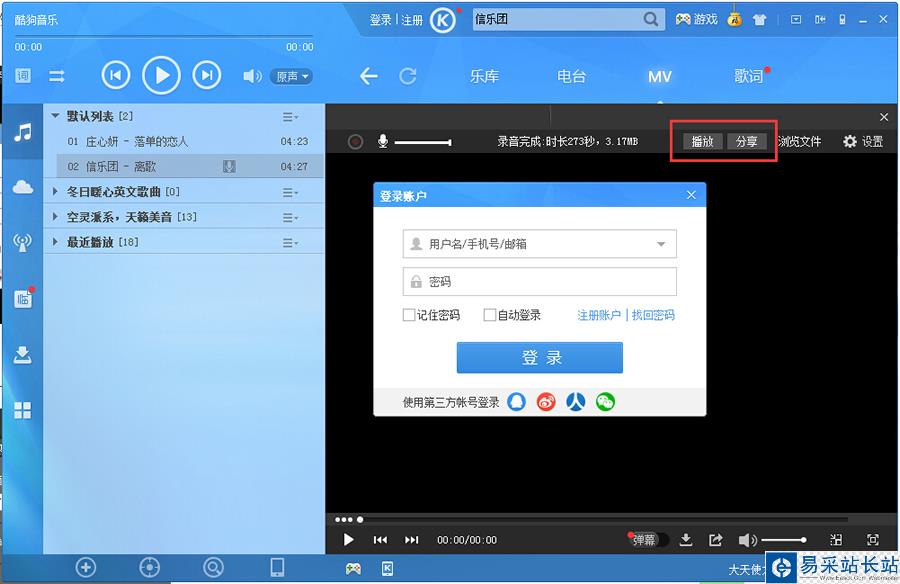Open the apps grid sidebar icon
The image size is (900, 584).
coord(23,410)
